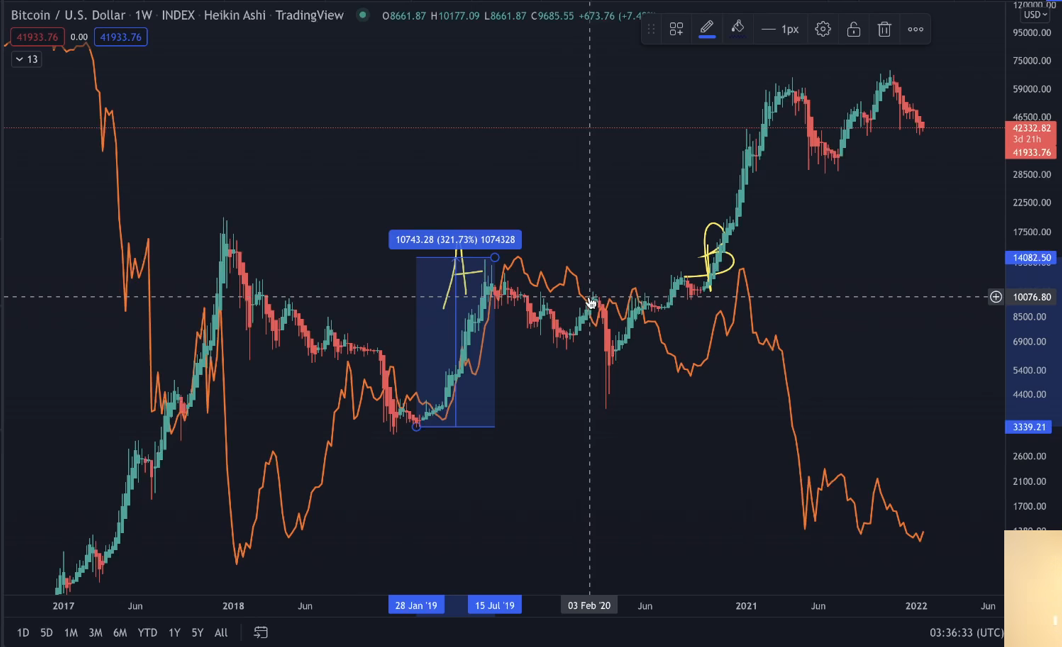The width and height of the screenshot is (1062, 647).
Task: Click the 59000.00 price axis label
Action: click(x=1032, y=89)
